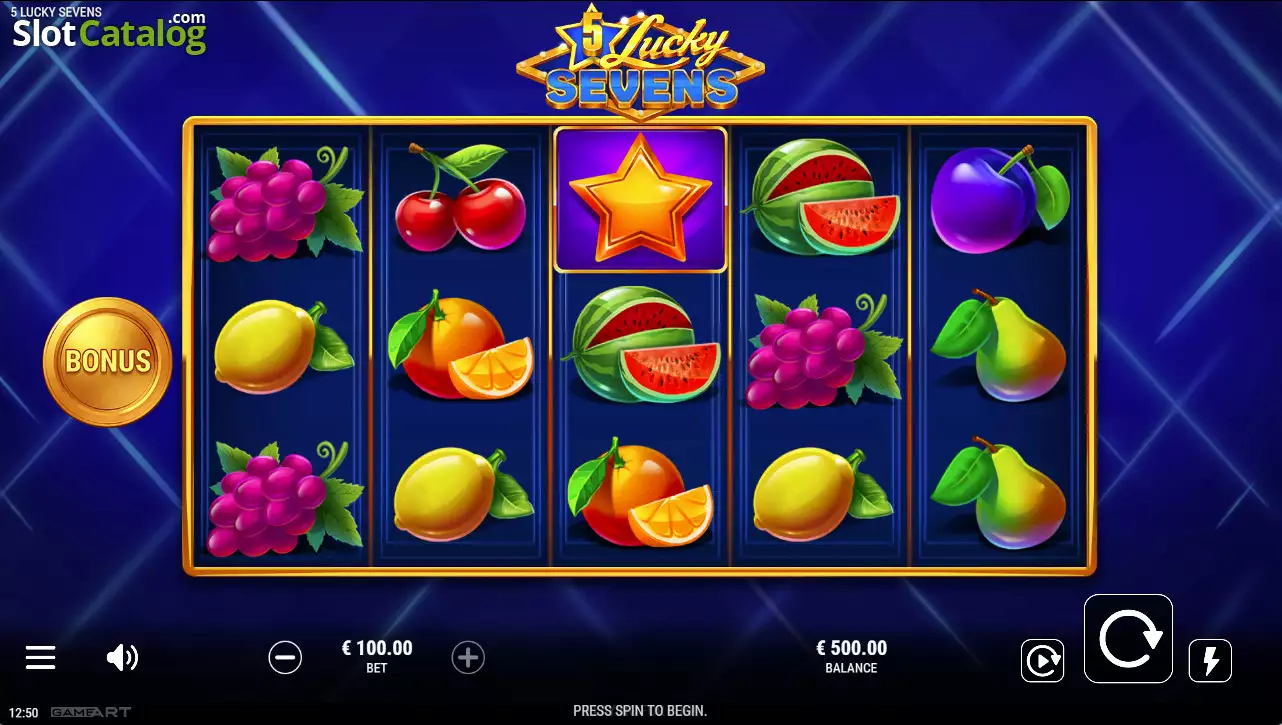Click the top-row watermelon on fourth reel
This screenshot has width=1282, height=725.
click(x=822, y=197)
